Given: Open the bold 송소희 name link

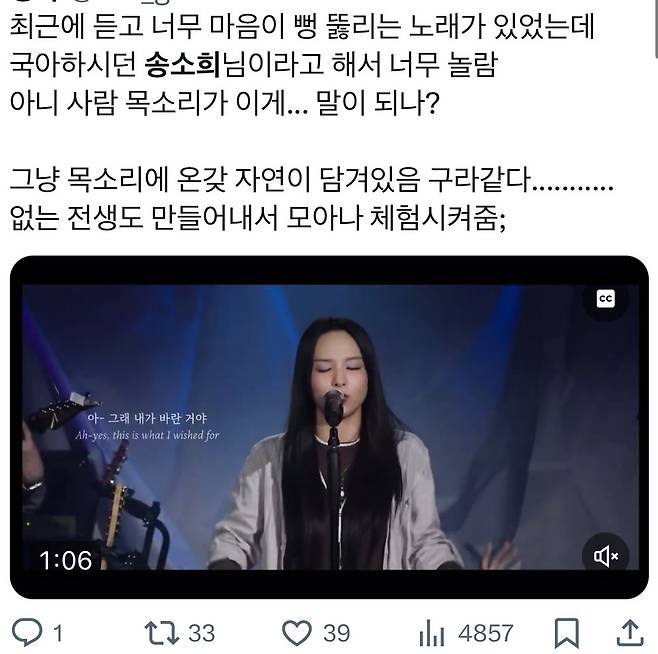Looking at the screenshot, I should click(182, 65).
